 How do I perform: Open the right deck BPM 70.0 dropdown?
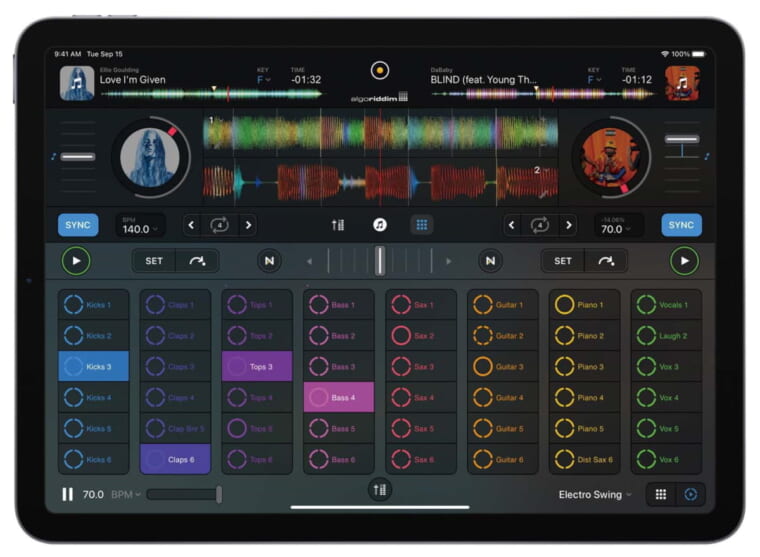click(618, 226)
